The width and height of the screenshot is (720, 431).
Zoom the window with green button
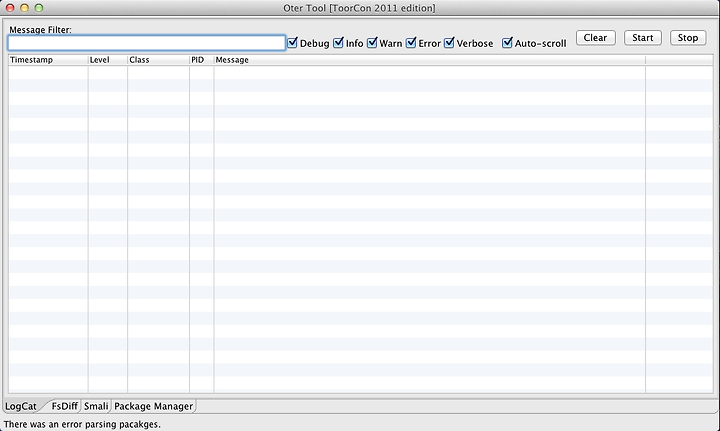pos(39,8)
